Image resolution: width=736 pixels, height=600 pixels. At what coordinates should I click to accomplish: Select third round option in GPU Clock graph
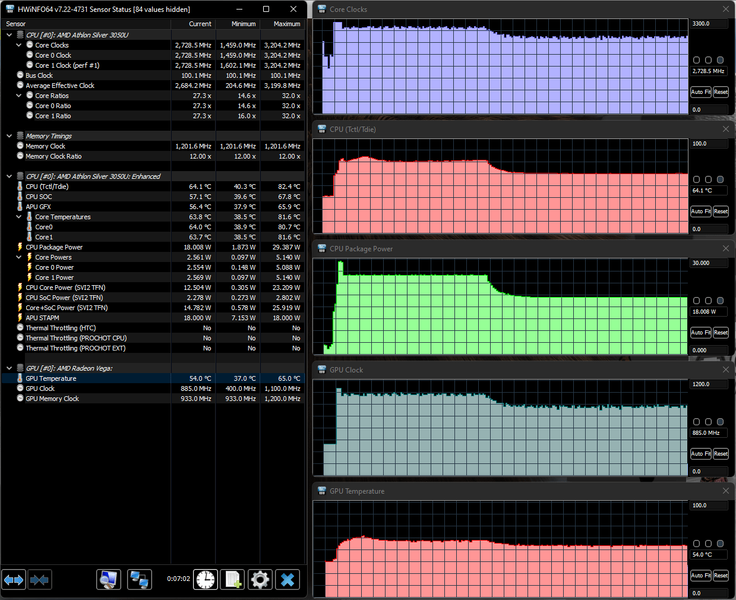(x=720, y=422)
